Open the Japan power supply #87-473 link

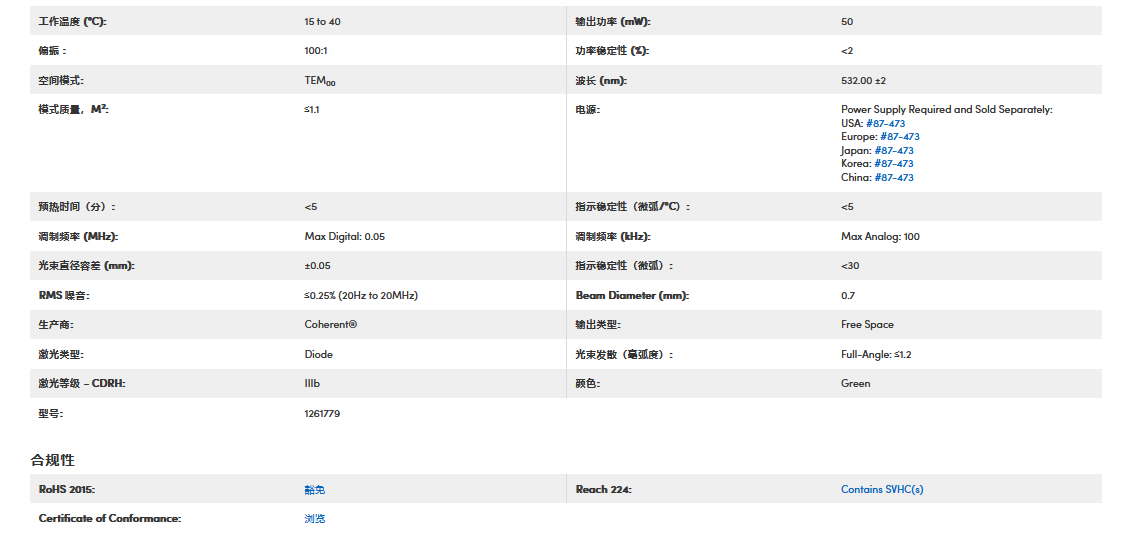pyautogui.click(x=894, y=150)
